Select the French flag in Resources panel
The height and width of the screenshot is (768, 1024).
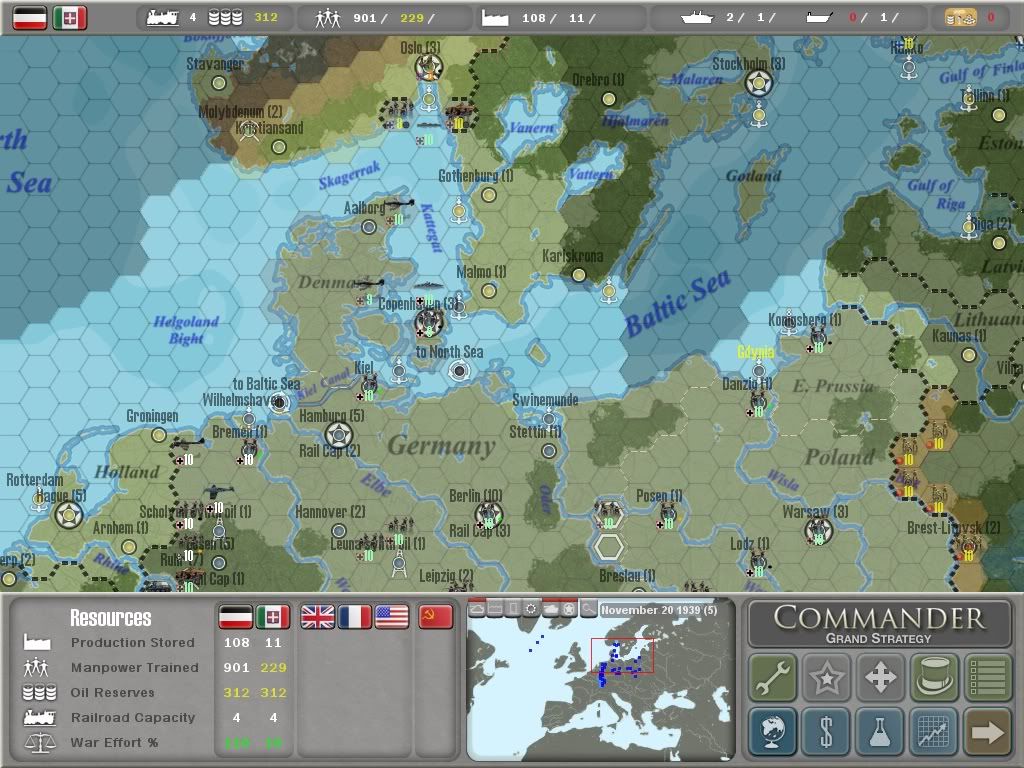pyautogui.click(x=355, y=616)
